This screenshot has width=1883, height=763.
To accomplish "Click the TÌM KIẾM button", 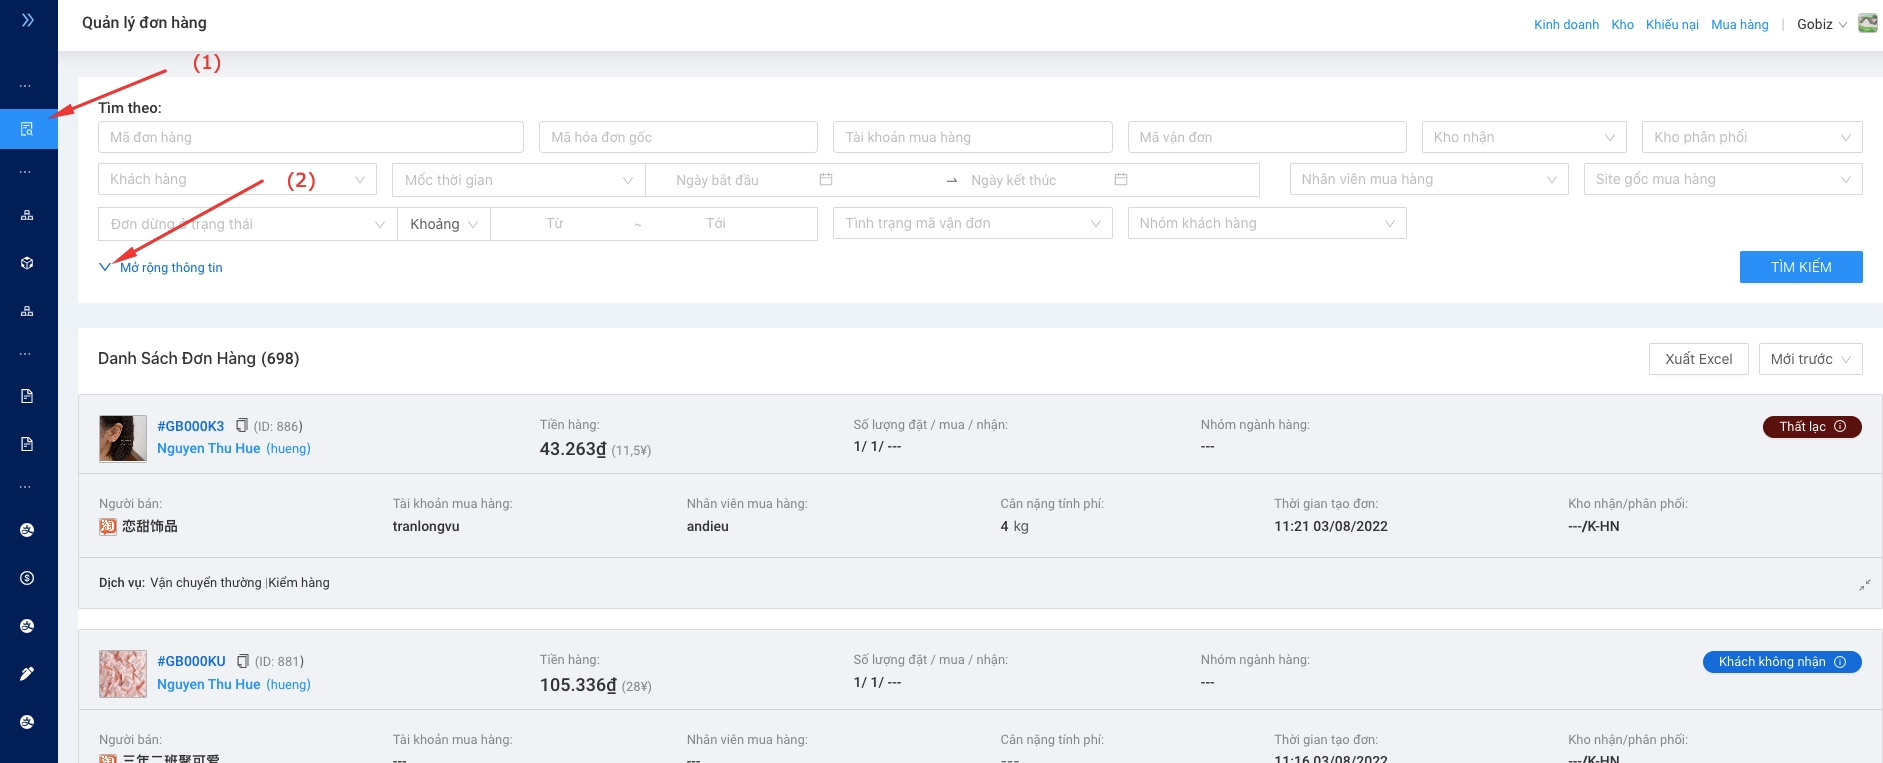I will [1800, 267].
